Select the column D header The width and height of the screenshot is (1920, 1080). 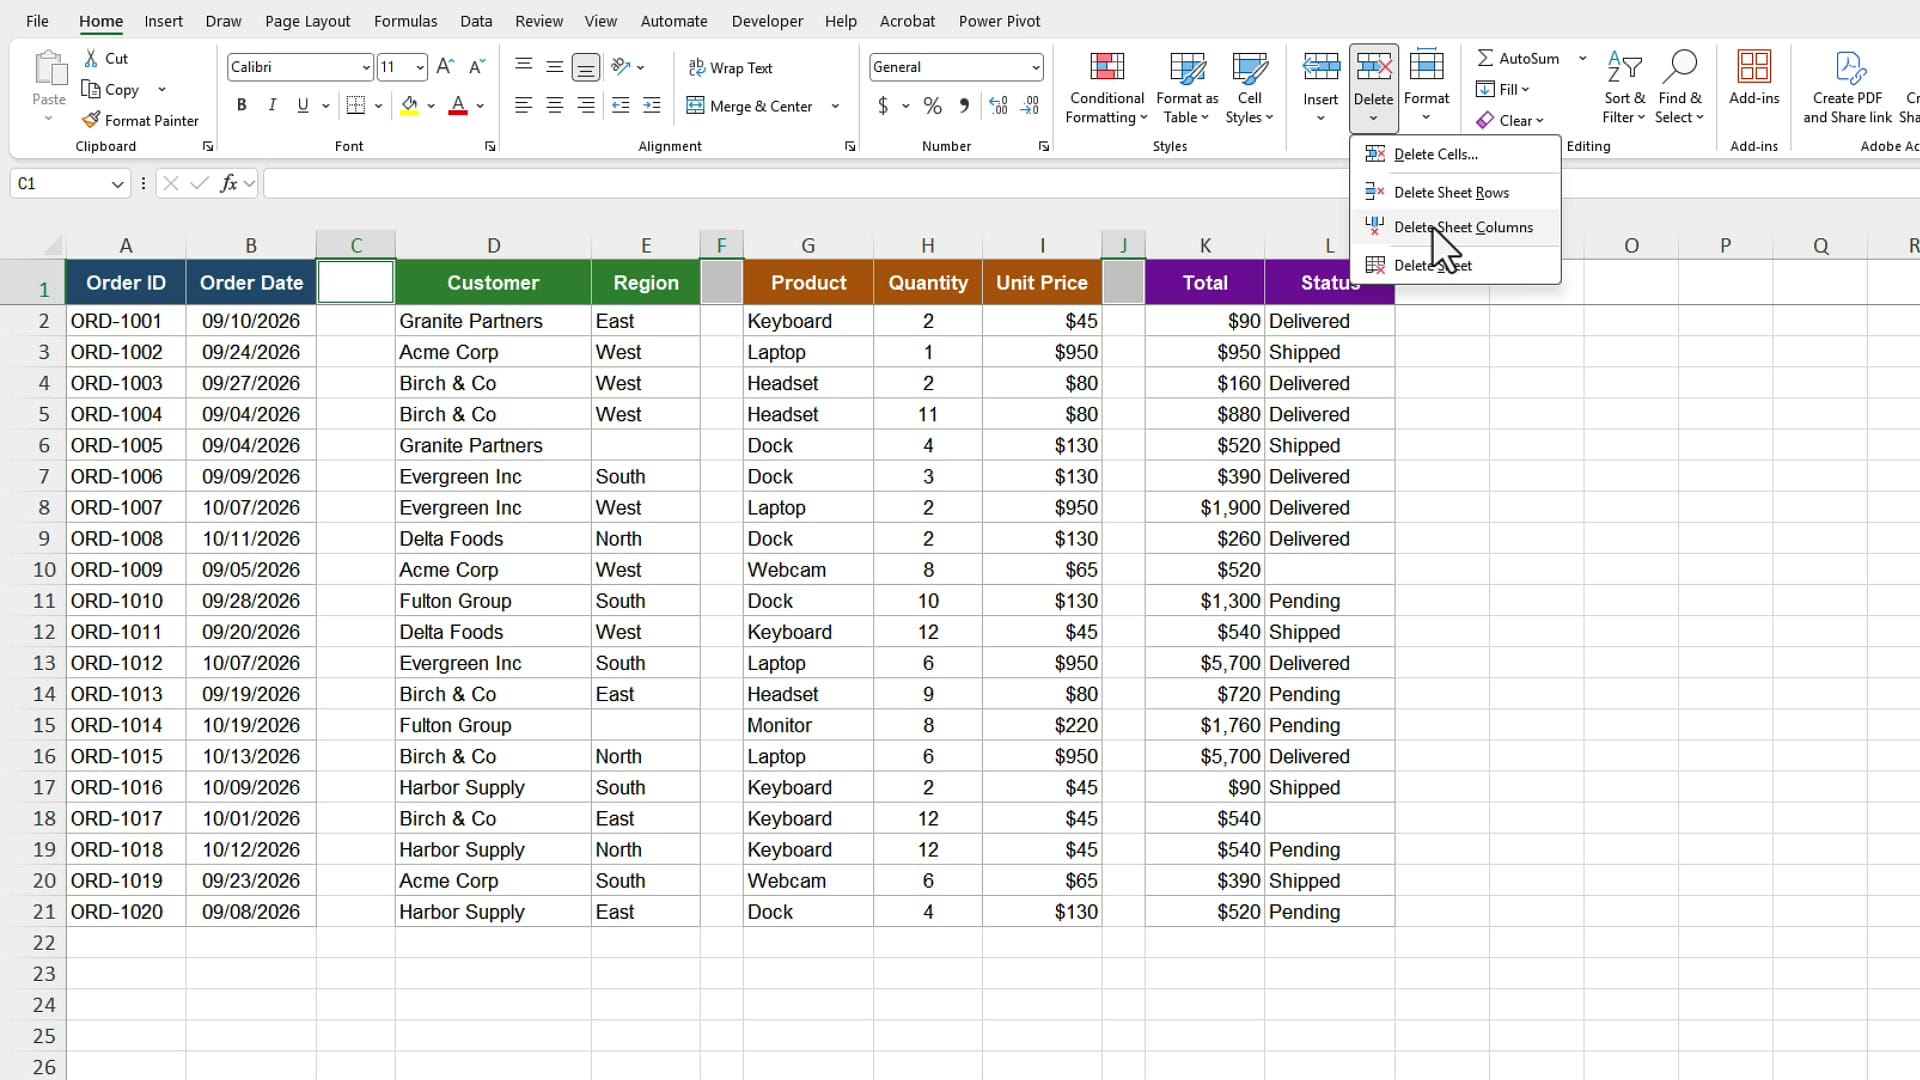pyautogui.click(x=493, y=245)
